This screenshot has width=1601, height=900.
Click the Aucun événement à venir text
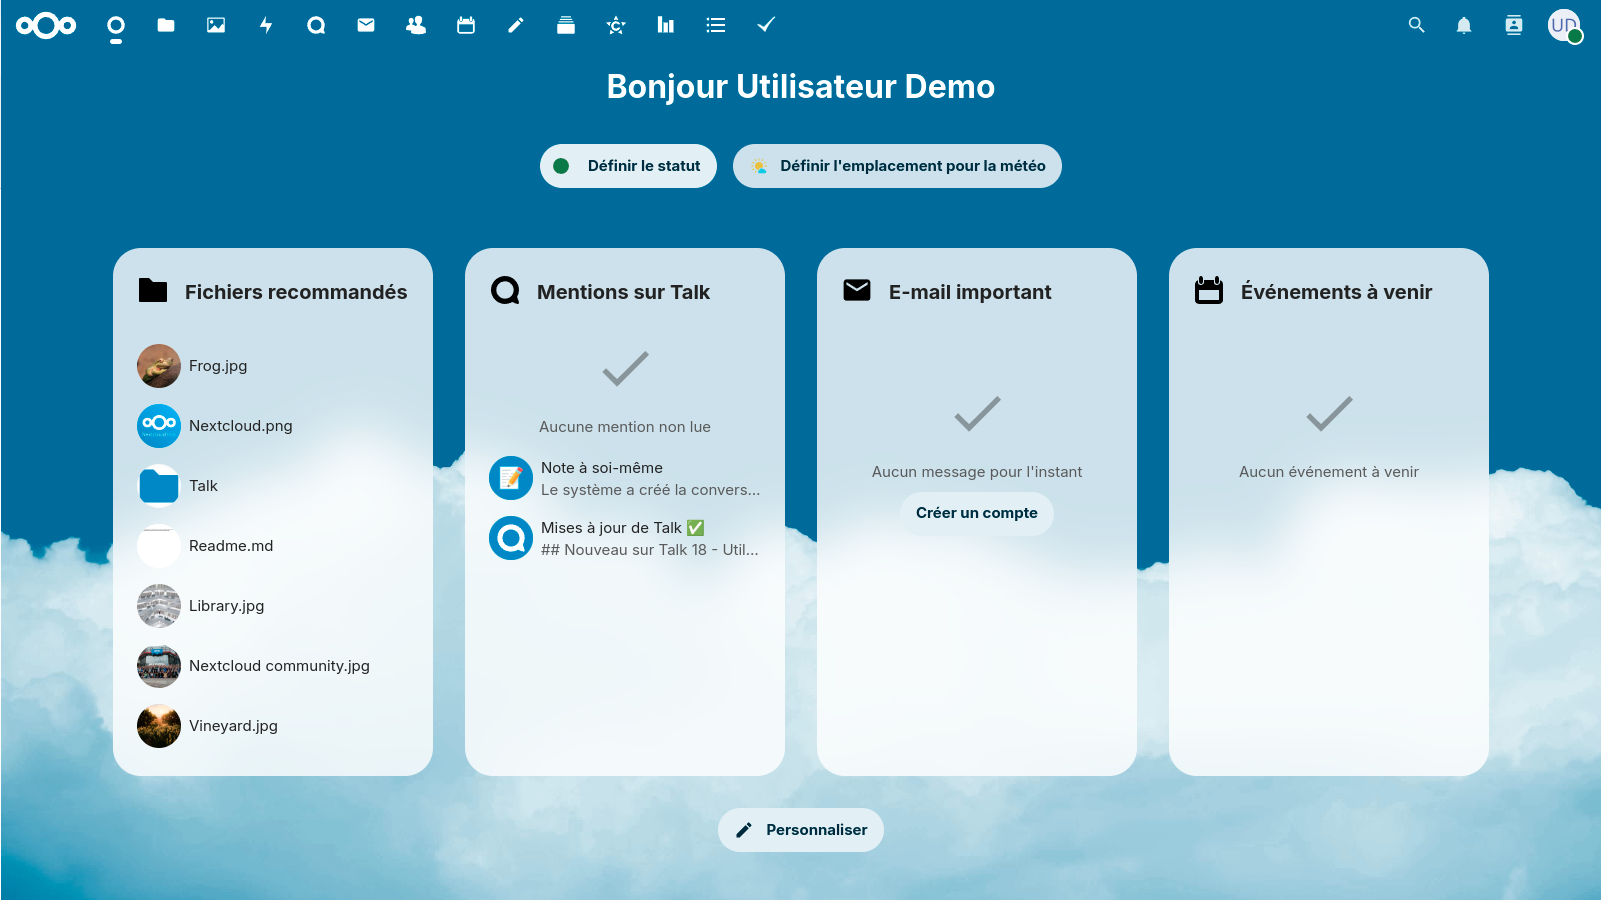pos(1329,472)
